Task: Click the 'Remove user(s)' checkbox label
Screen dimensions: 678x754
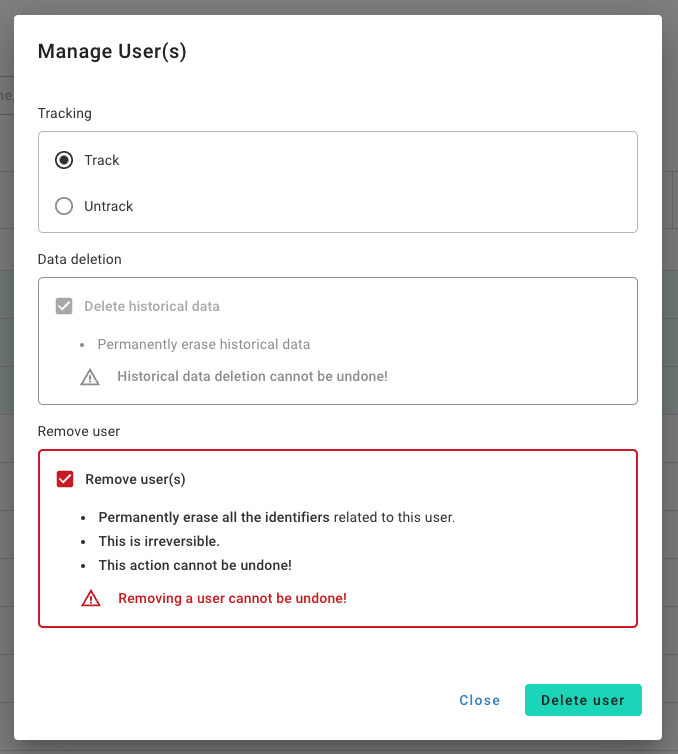Action: [x=135, y=479]
